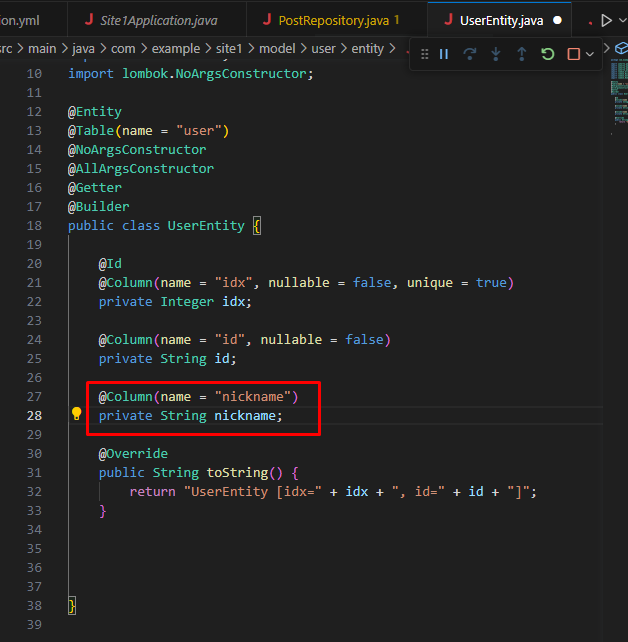The width and height of the screenshot is (628, 642).
Task: Click the debug Step Over icon
Action: point(470,54)
